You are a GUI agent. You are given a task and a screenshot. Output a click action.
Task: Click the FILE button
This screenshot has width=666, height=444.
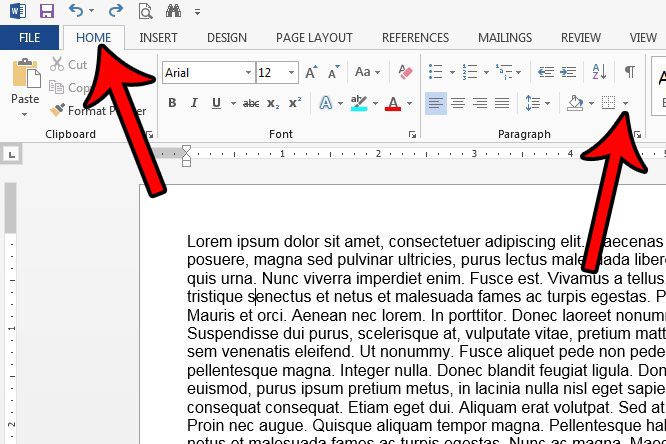pos(29,38)
